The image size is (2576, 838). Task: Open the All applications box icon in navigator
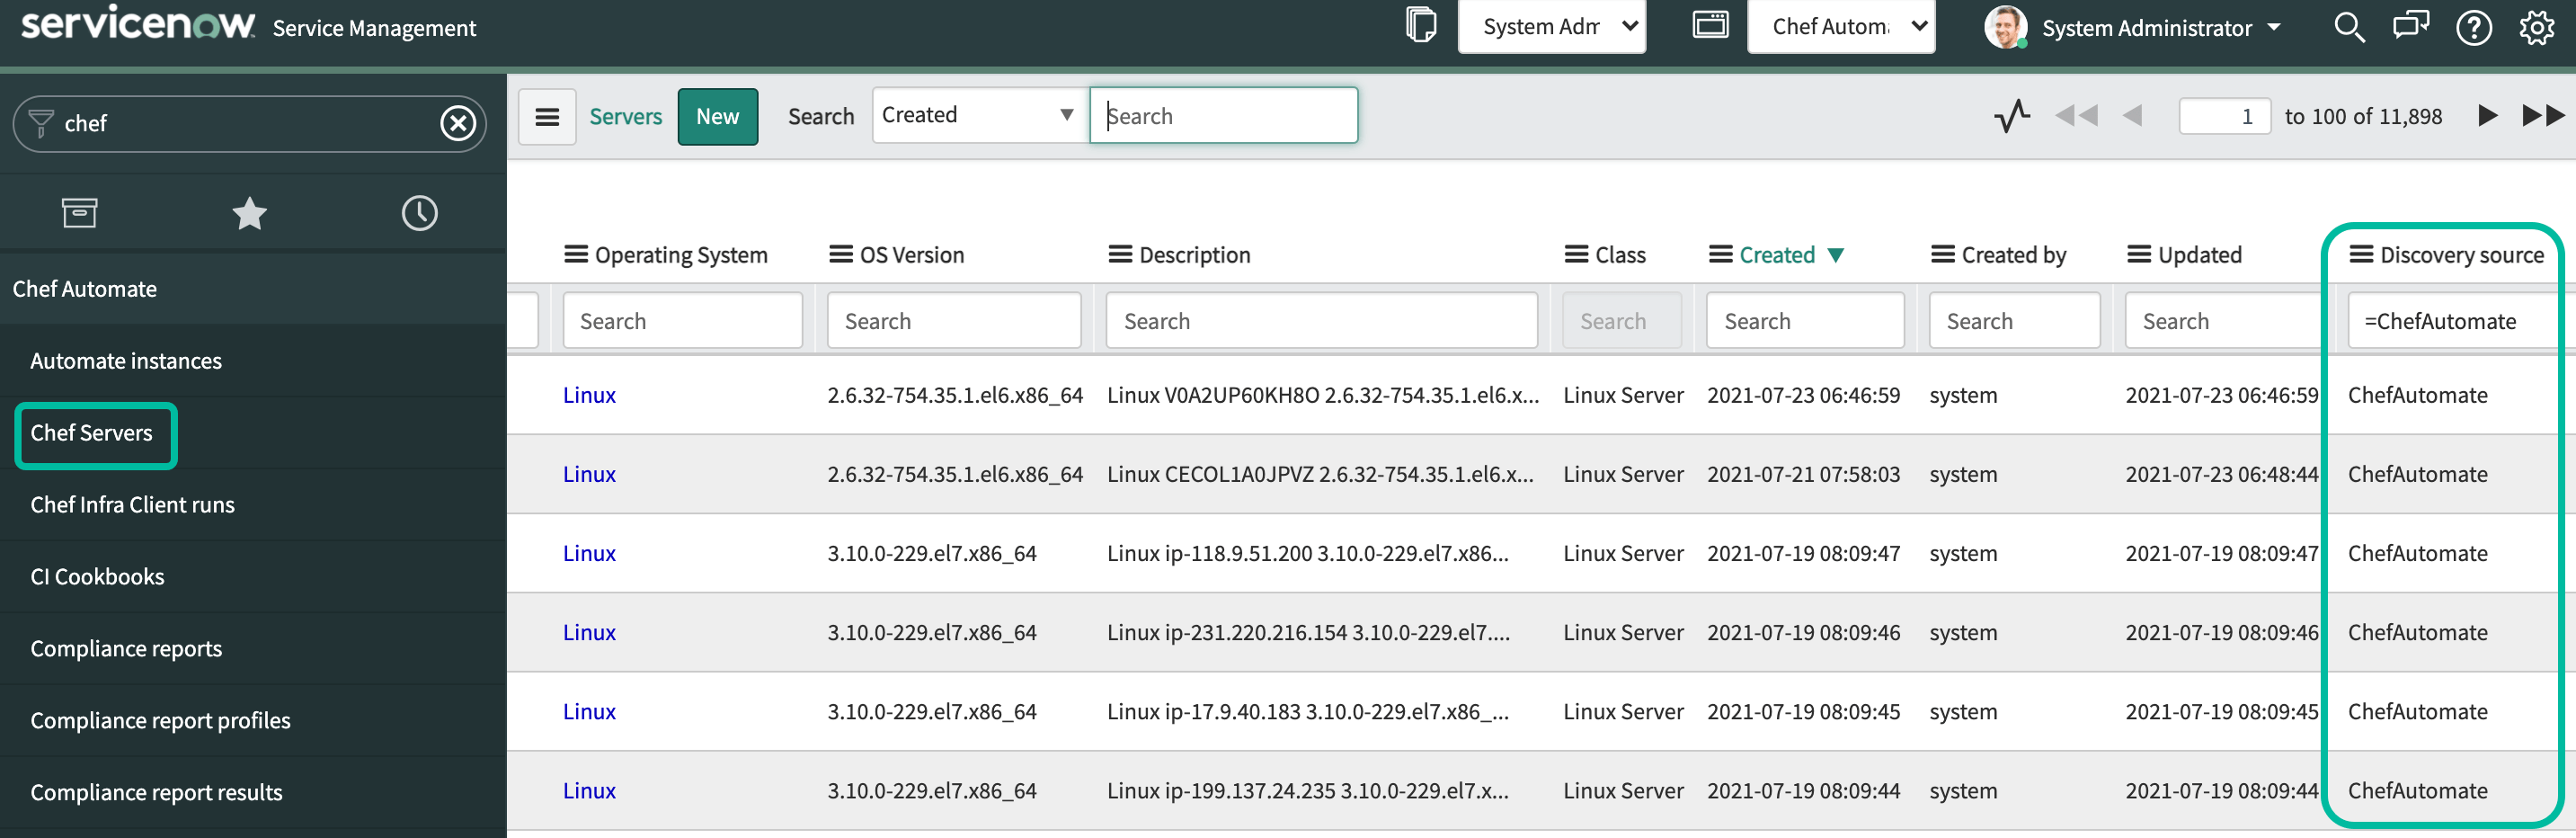(79, 212)
